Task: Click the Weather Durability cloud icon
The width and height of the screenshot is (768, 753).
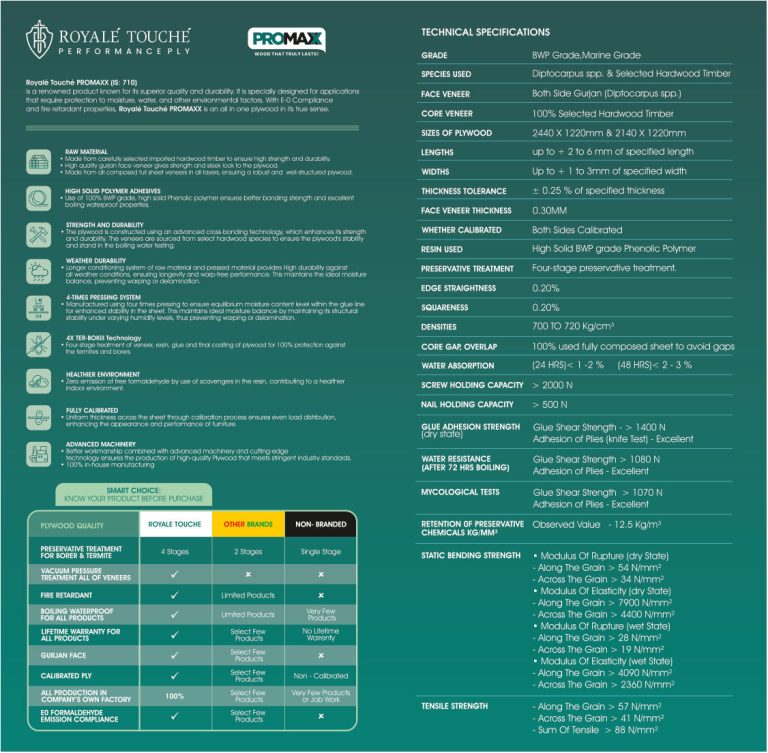Action: click(x=39, y=271)
